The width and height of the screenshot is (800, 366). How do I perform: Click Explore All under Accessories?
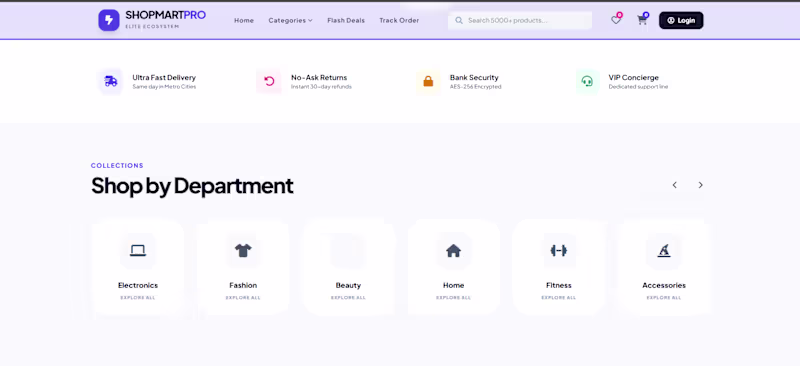click(x=664, y=298)
